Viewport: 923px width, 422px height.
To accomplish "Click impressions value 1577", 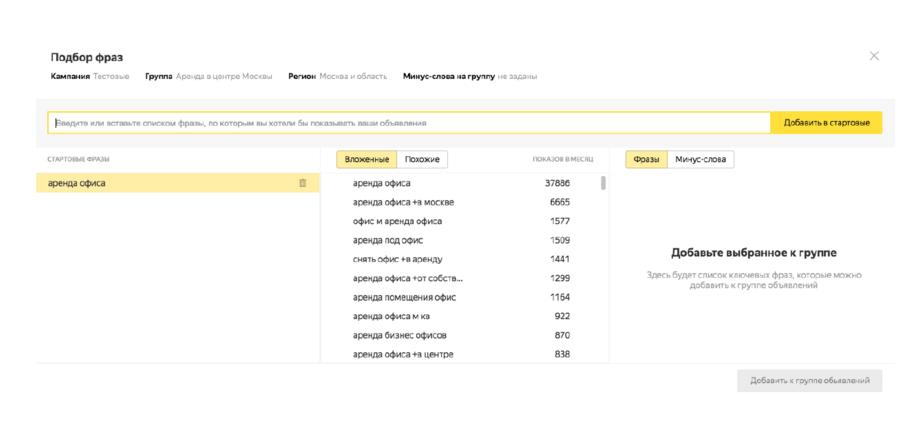I will (560, 221).
